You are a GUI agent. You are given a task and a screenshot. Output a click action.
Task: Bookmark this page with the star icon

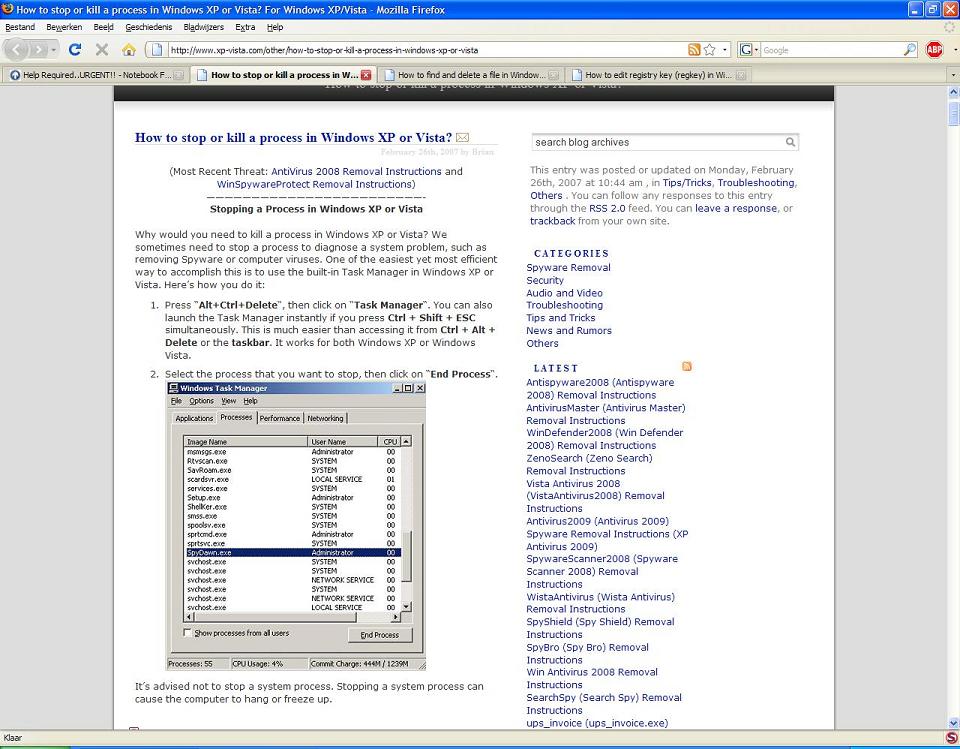tap(710, 50)
